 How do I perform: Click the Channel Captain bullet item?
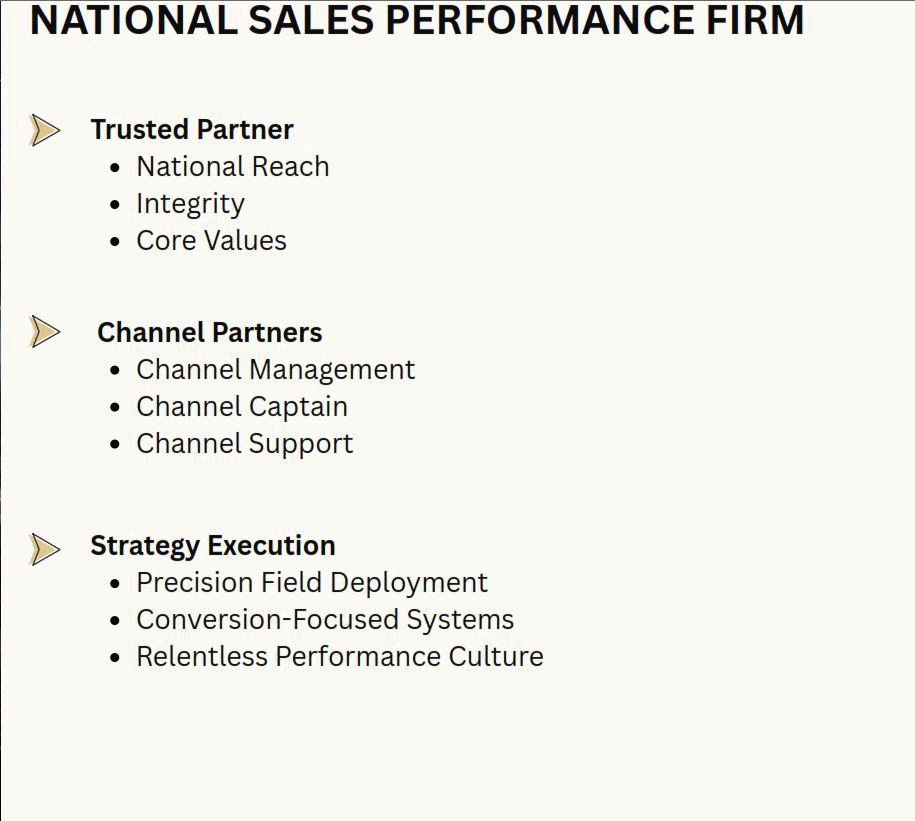coord(242,407)
